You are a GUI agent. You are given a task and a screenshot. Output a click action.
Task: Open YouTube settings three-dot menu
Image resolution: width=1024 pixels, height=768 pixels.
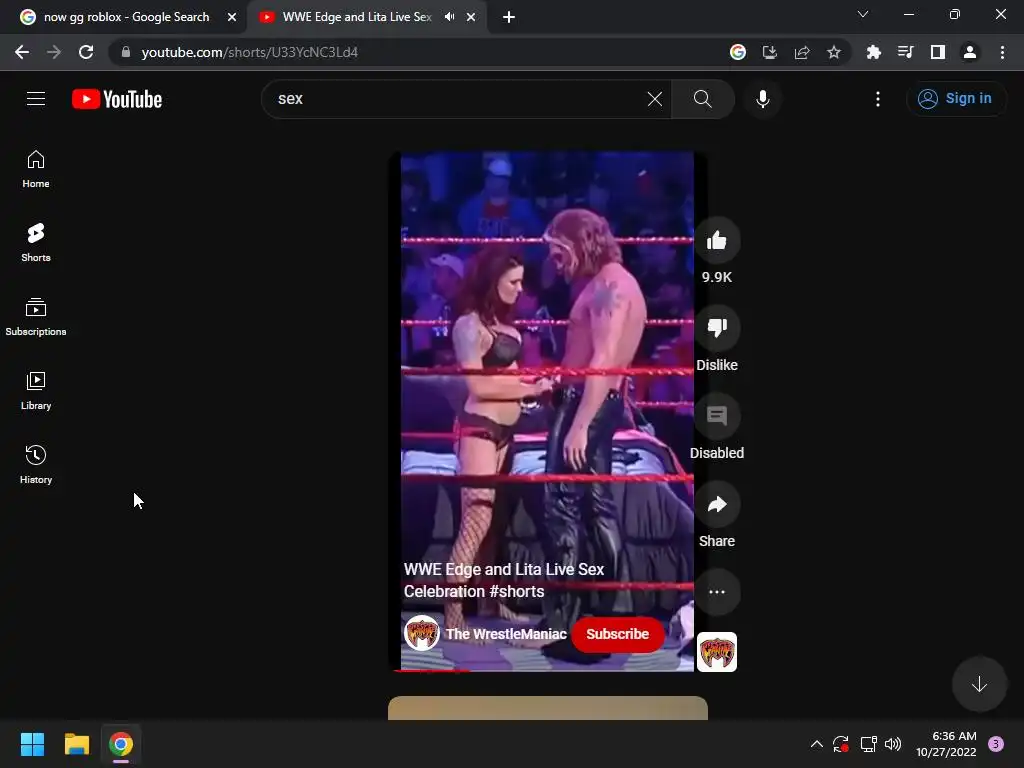point(878,99)
